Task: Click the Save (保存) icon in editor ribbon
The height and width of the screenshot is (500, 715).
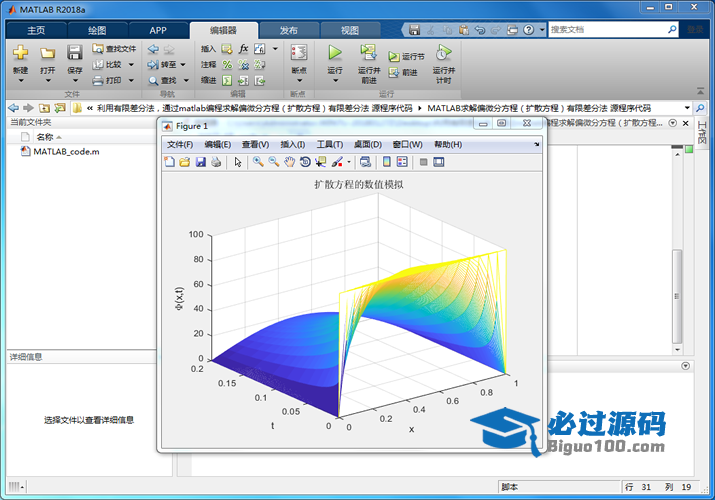Action: click(x=75, y=53)
